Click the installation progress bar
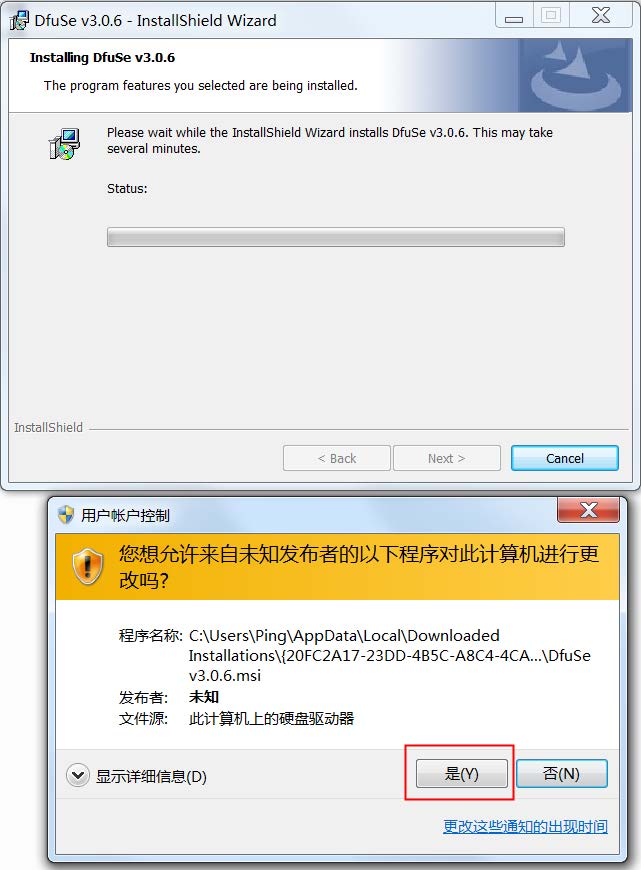Screen dimensions: 641x870 coord(336,237)
